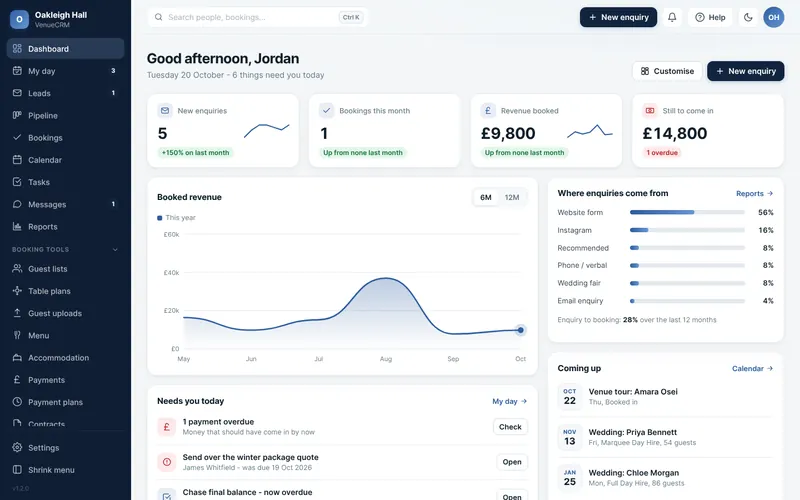Click the Reports bar chart icon
Viewport: 800px width, 500px height.
[x=17, y=227]
